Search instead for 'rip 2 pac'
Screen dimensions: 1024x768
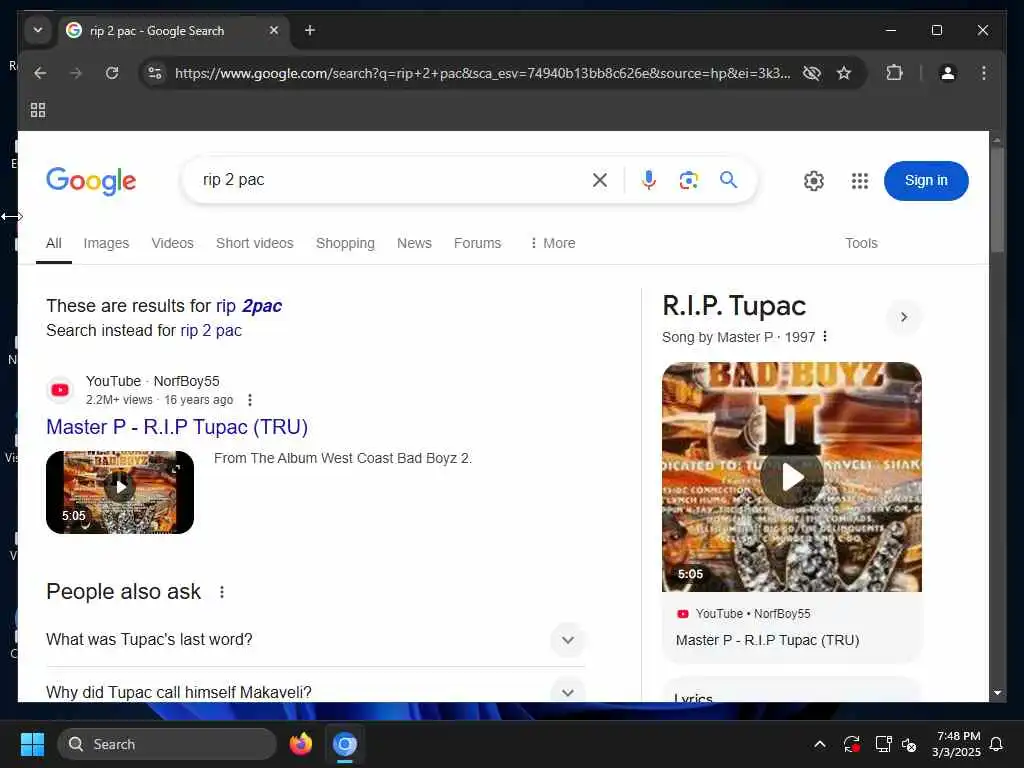211,330
